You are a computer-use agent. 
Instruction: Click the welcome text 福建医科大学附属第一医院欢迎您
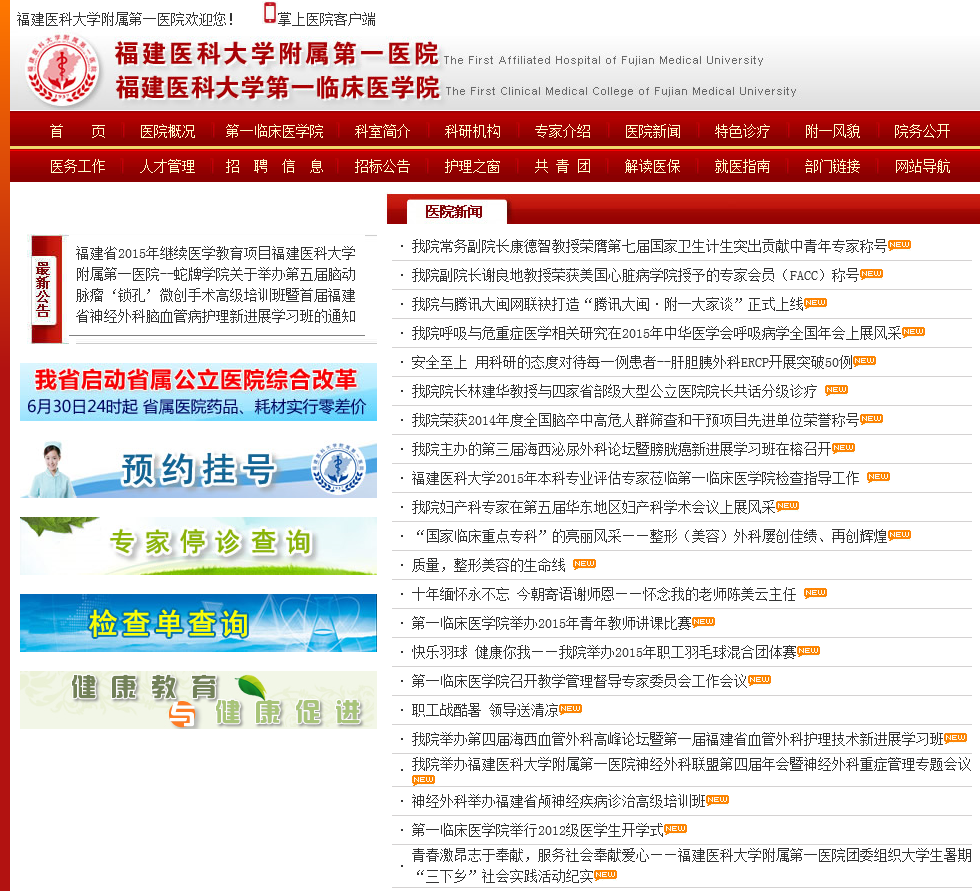tap(125, 19)
